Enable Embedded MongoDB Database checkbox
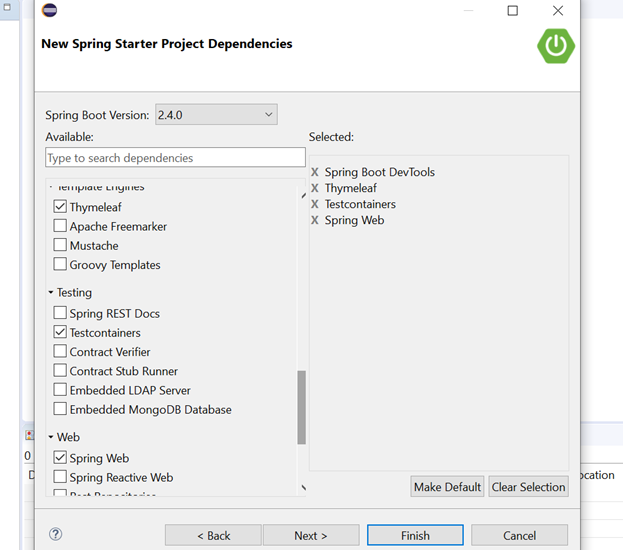 60,409
